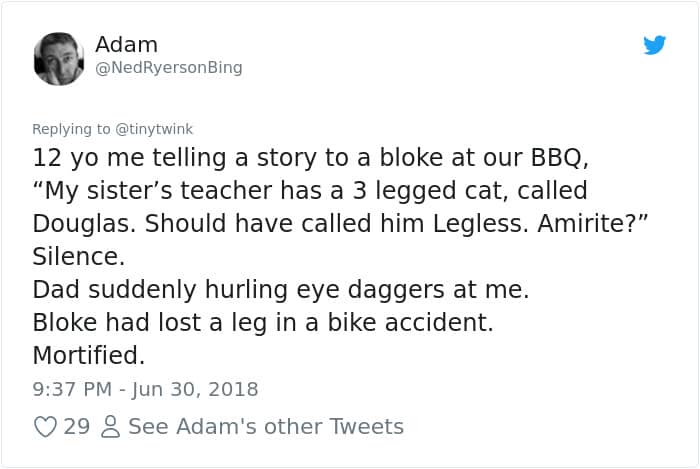Click the like count 29
The image size is (700, 469).
coord(77,427)
